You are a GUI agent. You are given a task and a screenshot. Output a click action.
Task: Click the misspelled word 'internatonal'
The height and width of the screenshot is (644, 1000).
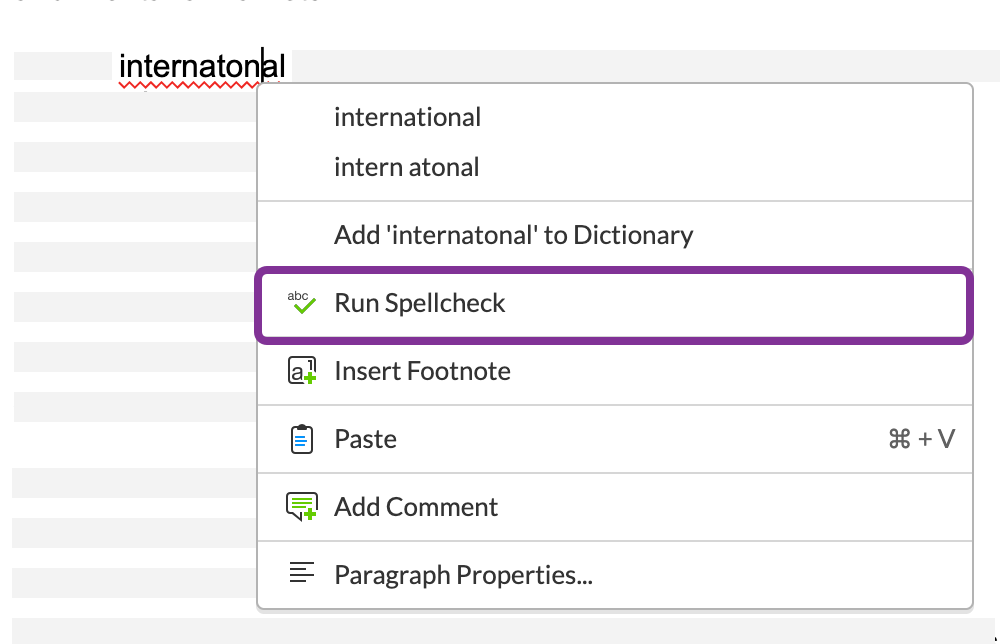tap(202, 66)
